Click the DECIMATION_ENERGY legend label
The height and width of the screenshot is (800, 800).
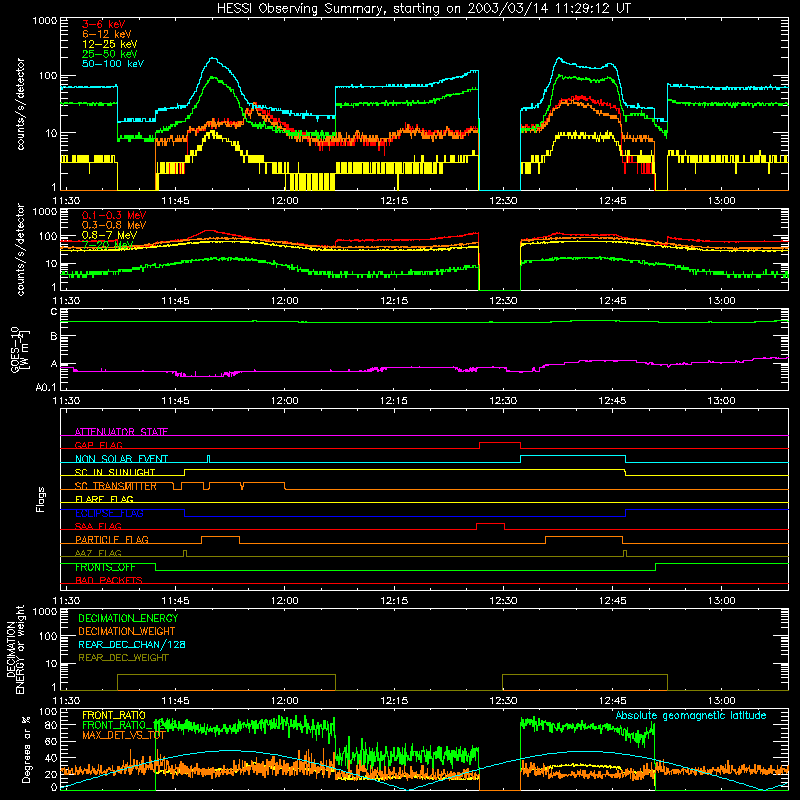(x=128, y=618)
